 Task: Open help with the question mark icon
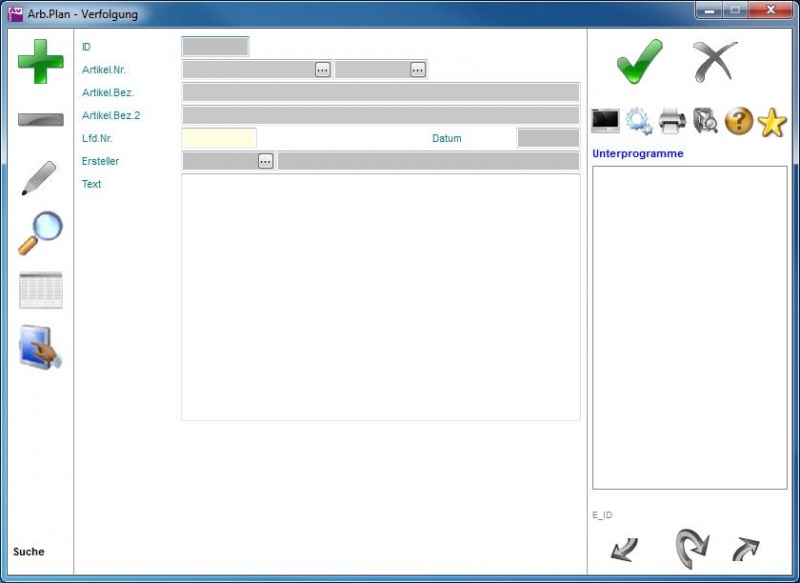[x=738, y=121]
